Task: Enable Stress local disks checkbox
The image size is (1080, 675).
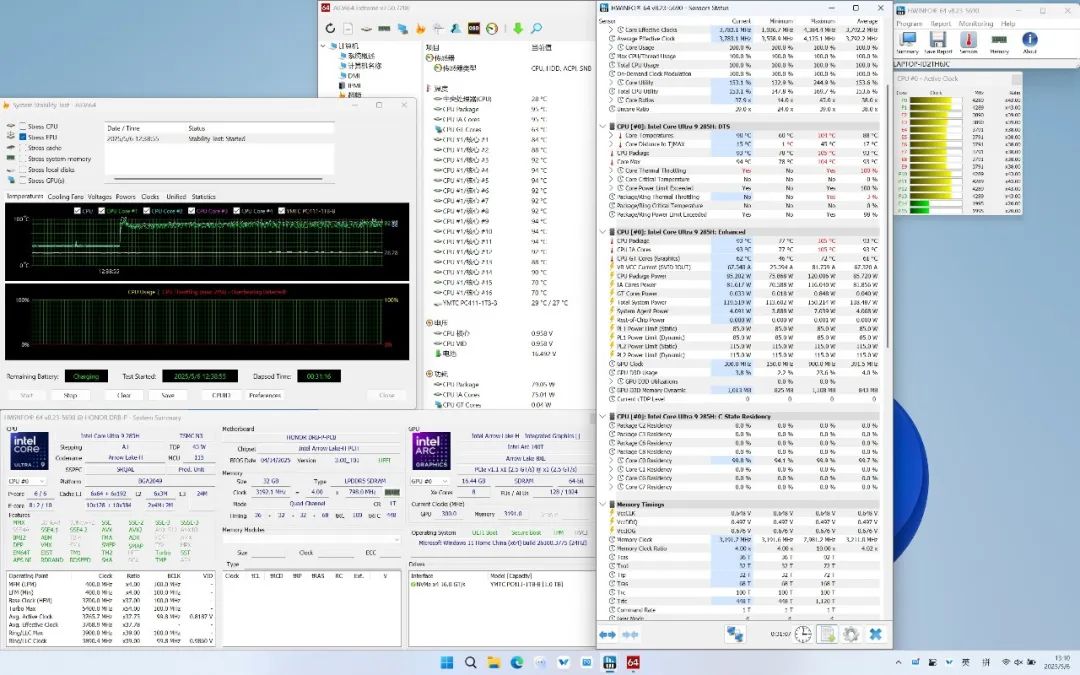Action: (x=23, y=169)
